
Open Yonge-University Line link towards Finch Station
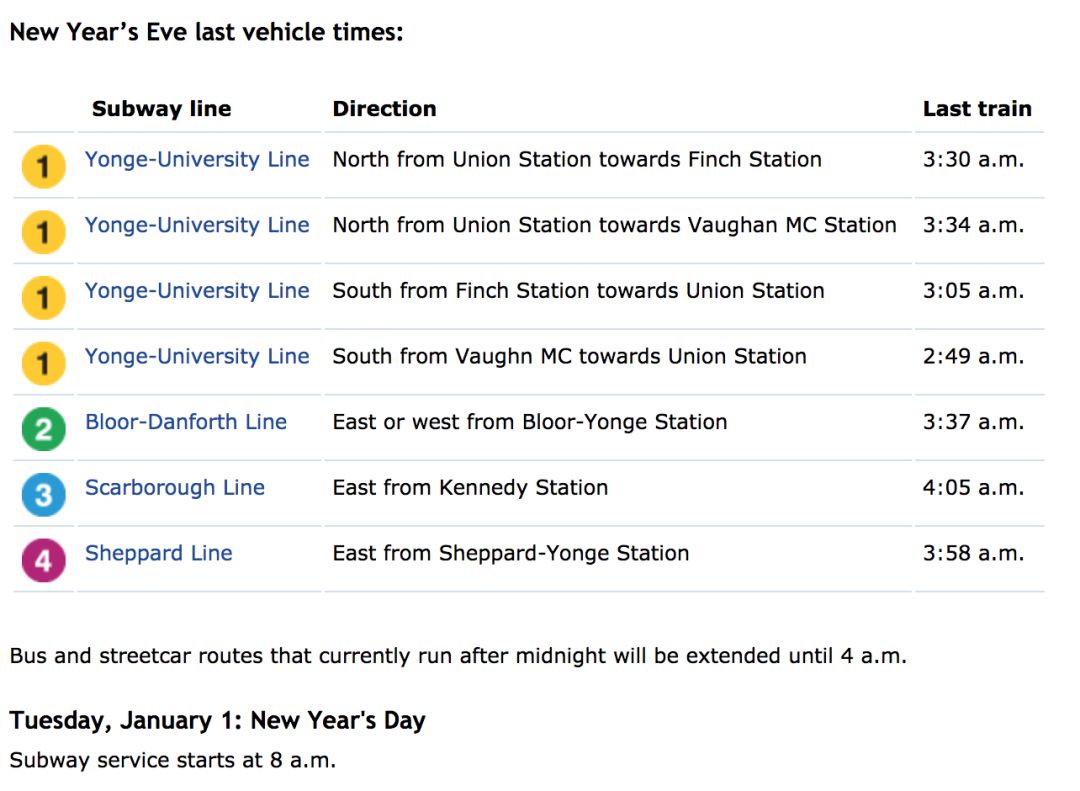(x=197, y=160)
